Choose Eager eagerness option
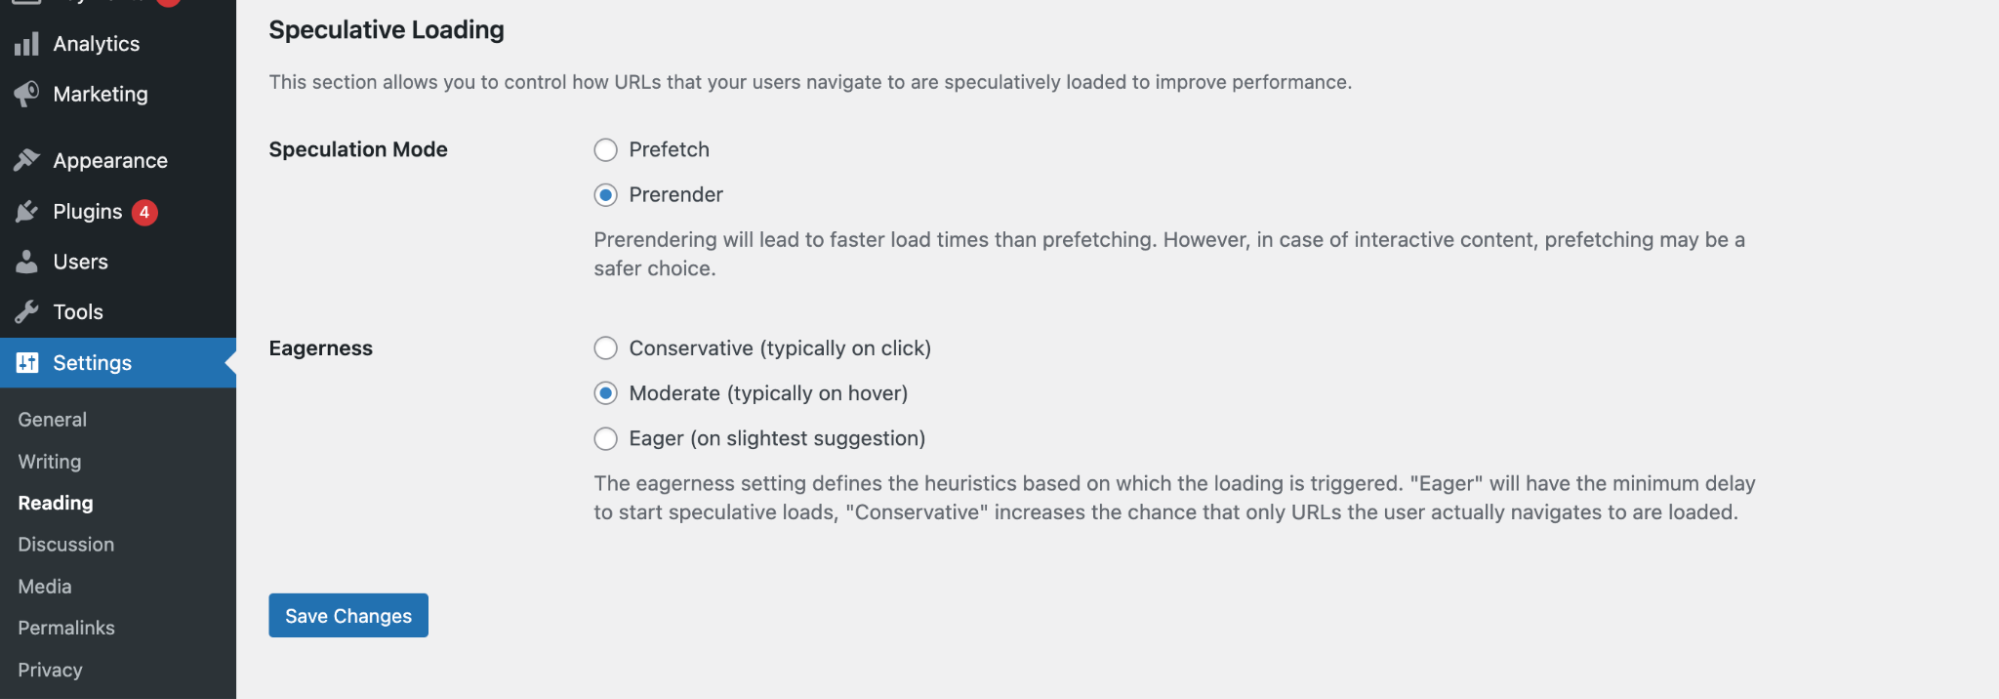Viewport: 1999px width, 699px height. [x=606, y=438]
